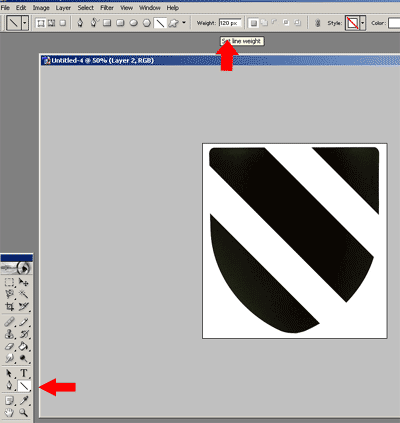Select the Brush tool in the toolbox
Viewport: 400px width, 423px height.
point(23,322)
